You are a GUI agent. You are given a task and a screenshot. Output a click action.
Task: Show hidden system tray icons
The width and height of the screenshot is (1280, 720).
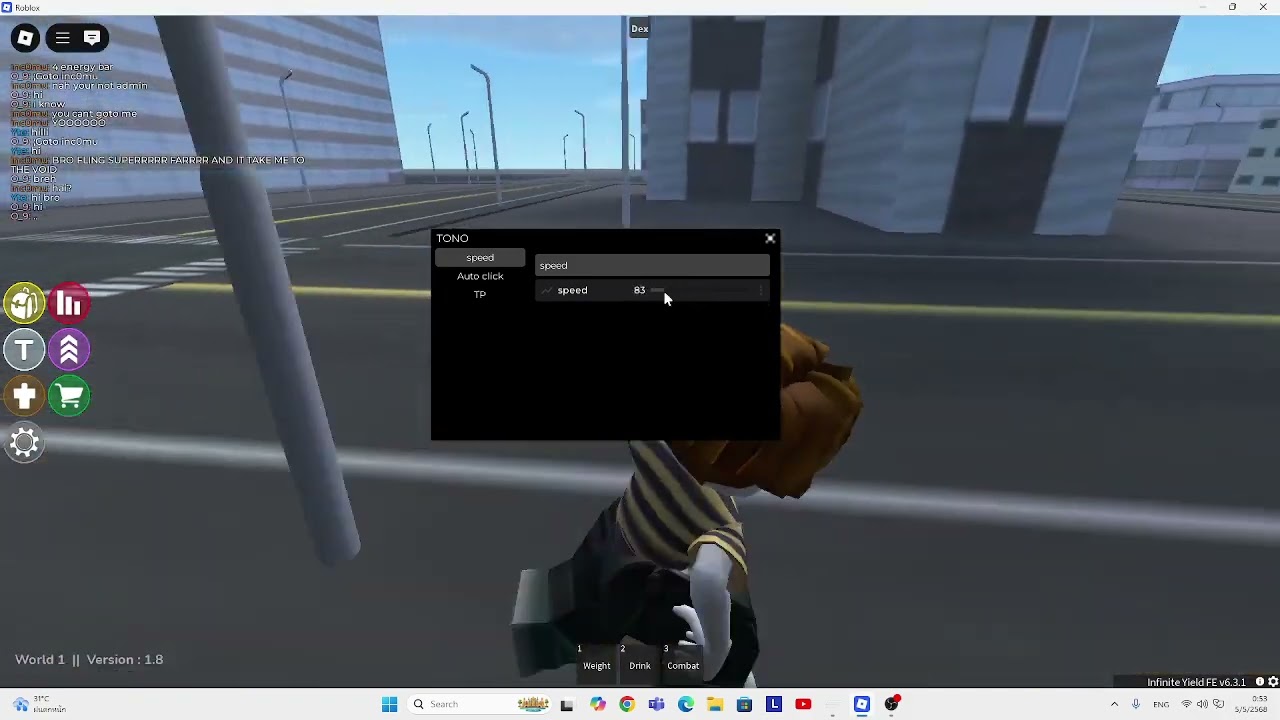pyautogui.click(x=1114, y=704)
